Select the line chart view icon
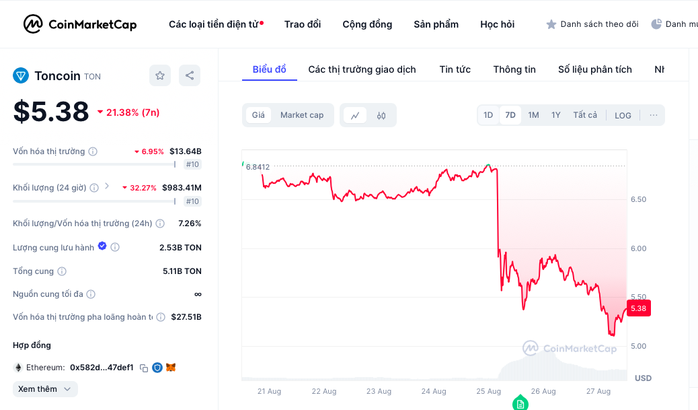Screen dimensions: 698x410 pos(355,115)
